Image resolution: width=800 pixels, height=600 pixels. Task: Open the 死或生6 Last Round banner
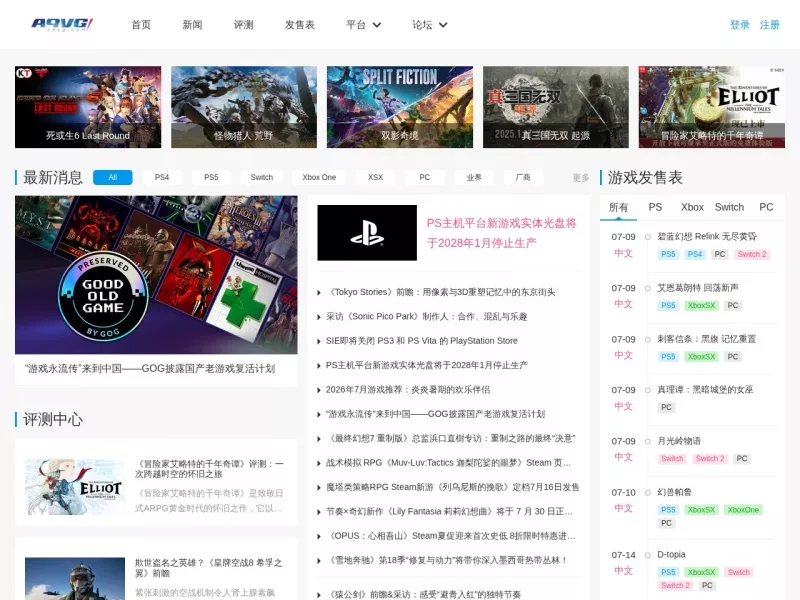pos(88,107)
